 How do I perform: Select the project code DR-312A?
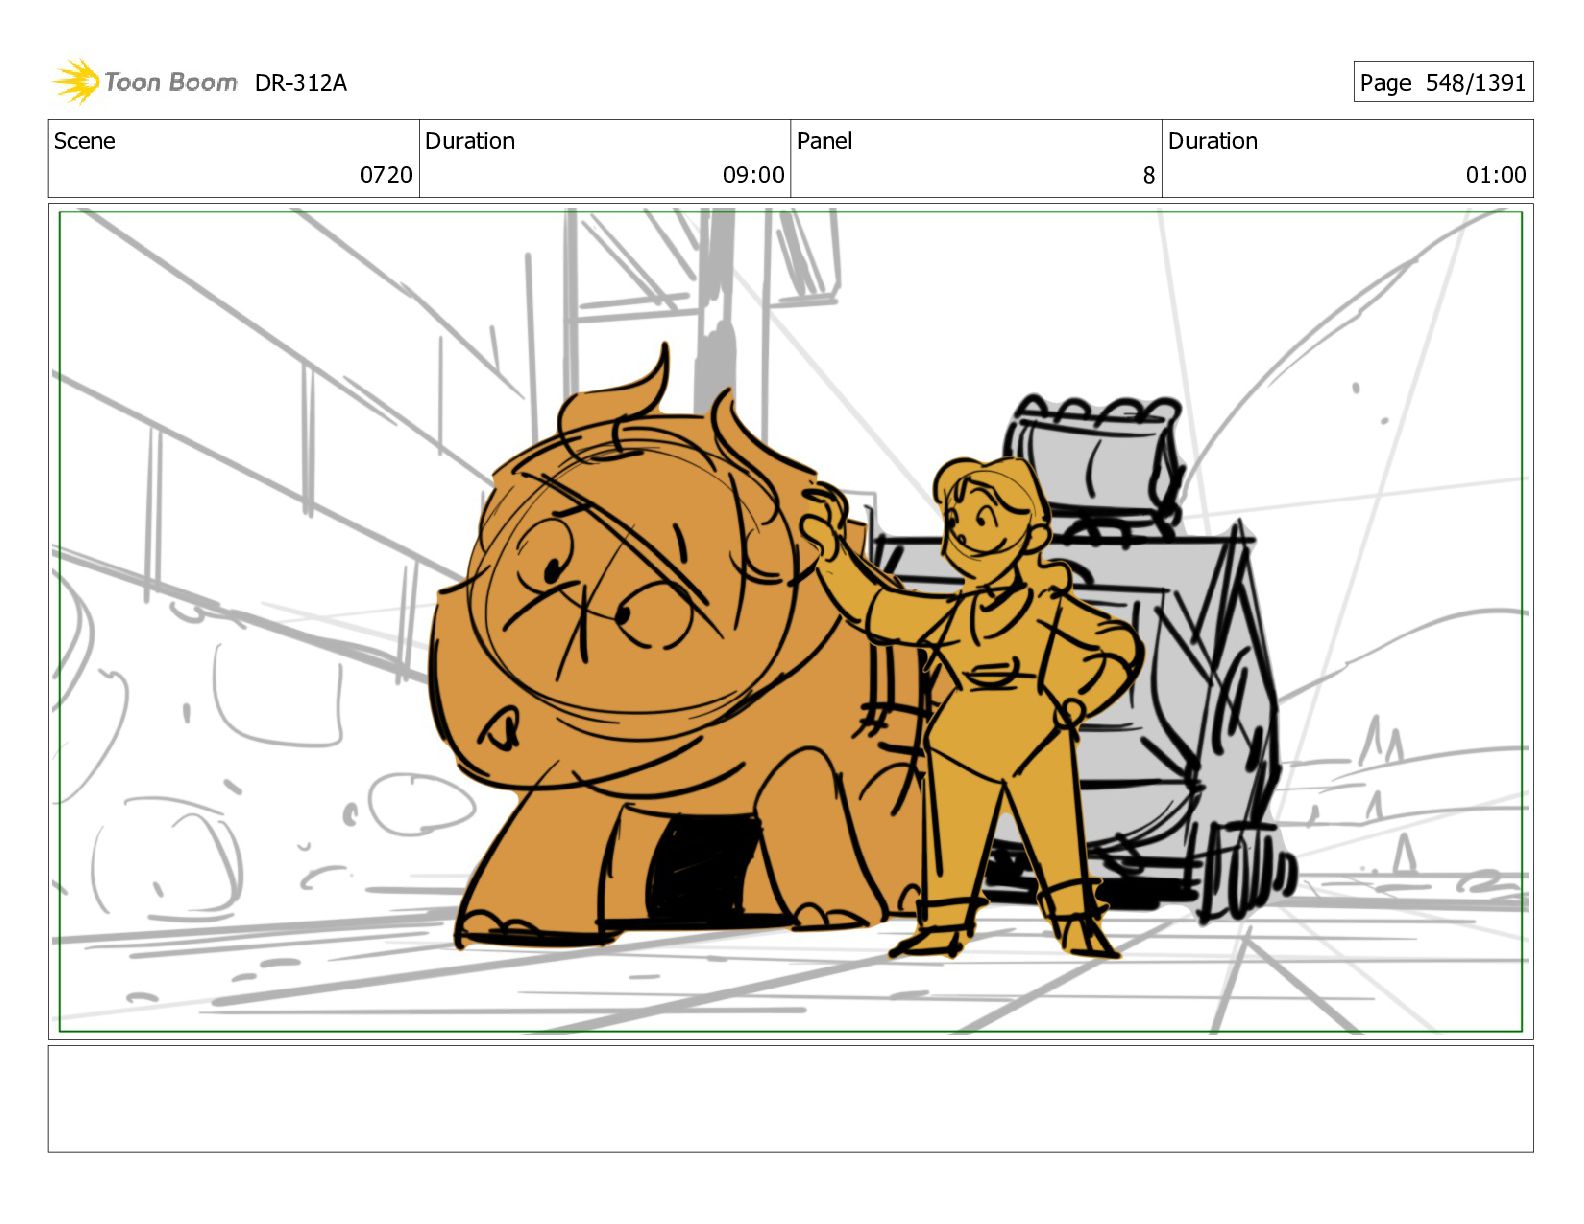tap(301, 83)
